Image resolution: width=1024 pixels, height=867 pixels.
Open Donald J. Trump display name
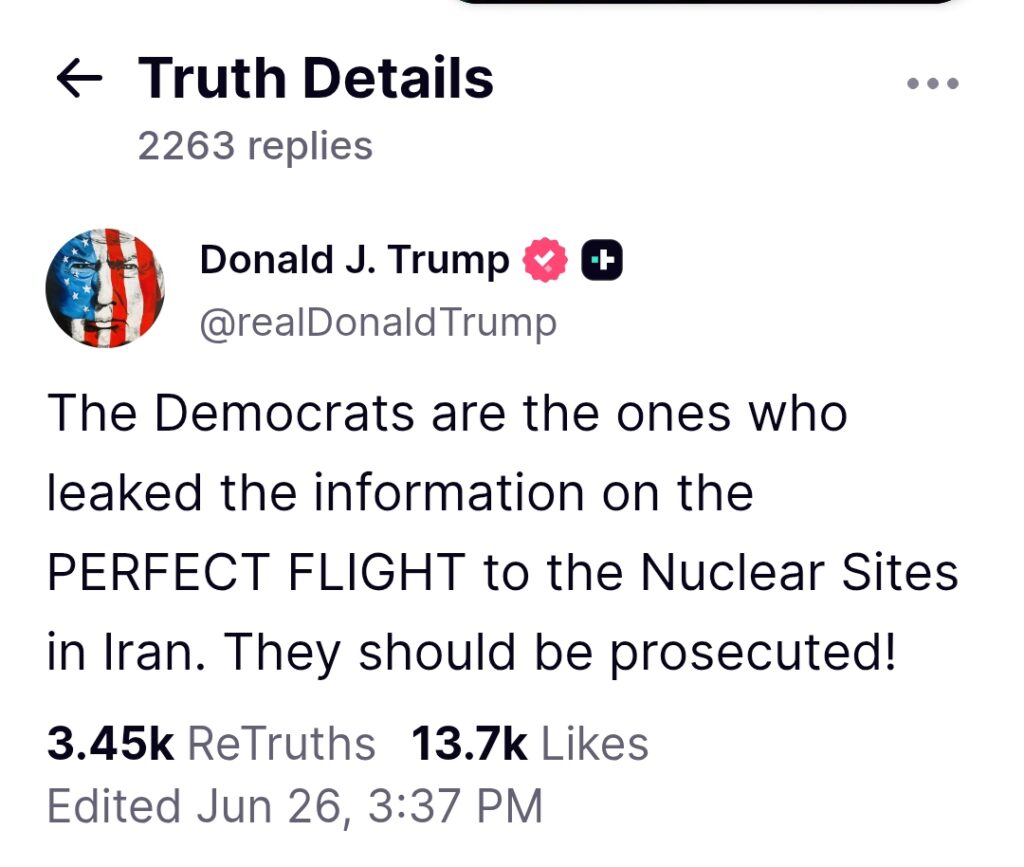click(354, 260)
